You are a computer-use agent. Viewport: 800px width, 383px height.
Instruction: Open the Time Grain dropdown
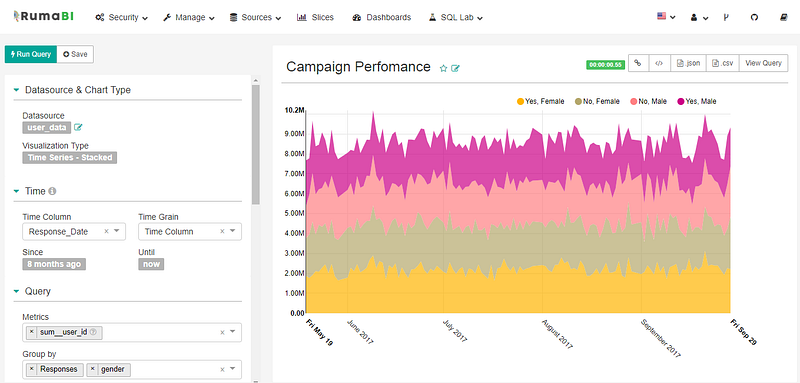coord(190,232)
